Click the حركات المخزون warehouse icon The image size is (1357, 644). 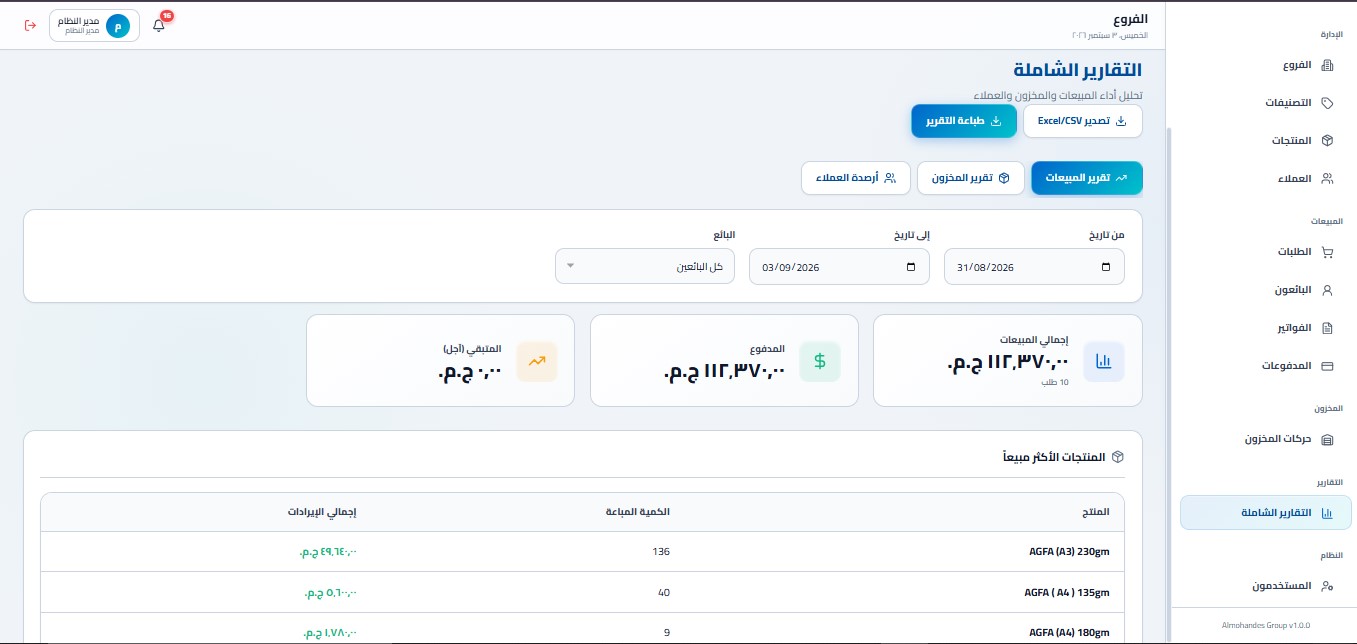click(1328, 439)
